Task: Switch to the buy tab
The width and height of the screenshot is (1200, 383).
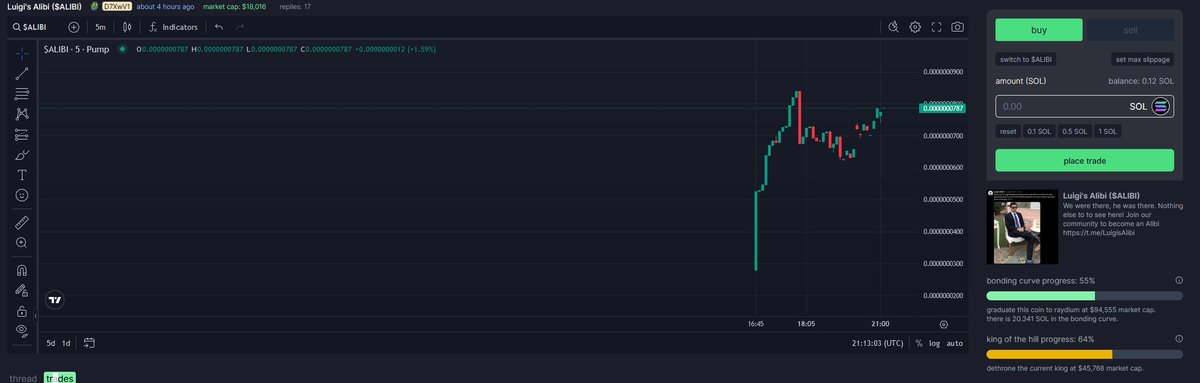Action: pyautogui.click(x=1039, y=29)
